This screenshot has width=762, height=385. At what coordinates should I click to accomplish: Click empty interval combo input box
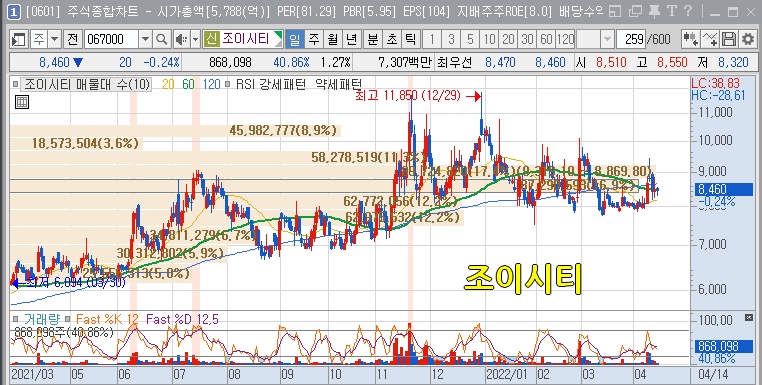click(589, 39)
